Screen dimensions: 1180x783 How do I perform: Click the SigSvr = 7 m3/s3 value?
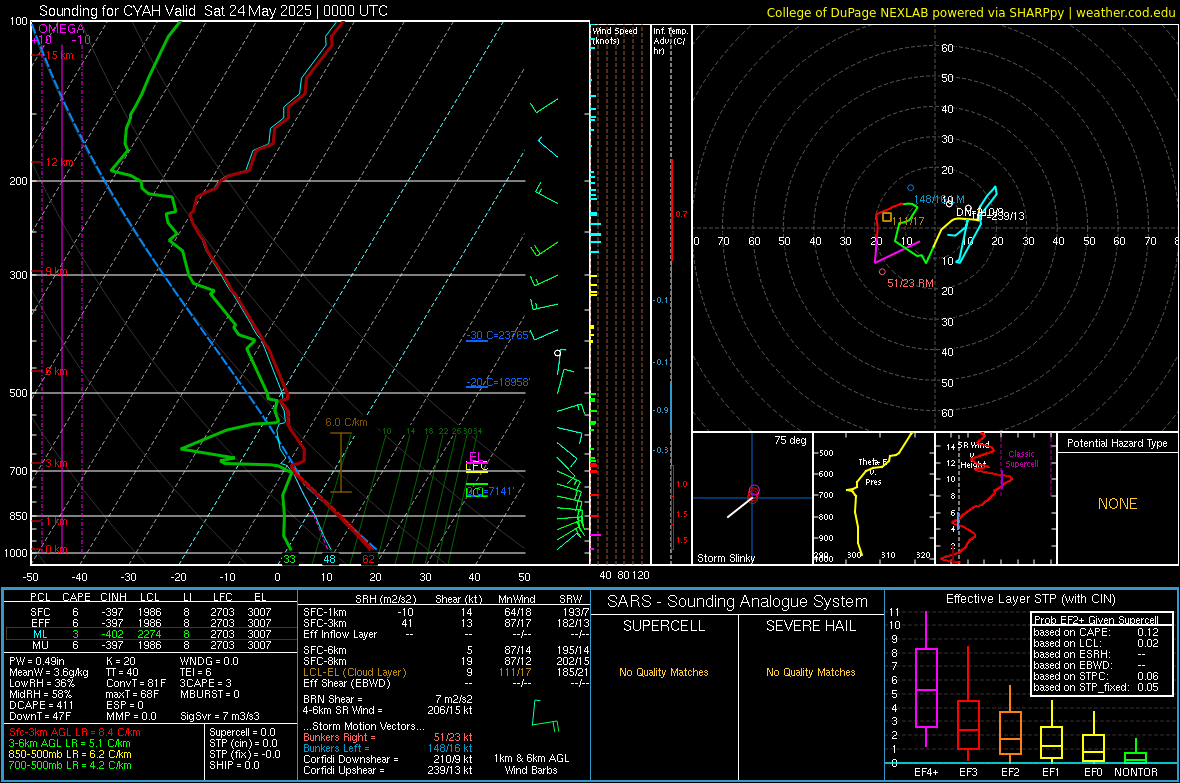click(220, 716)
